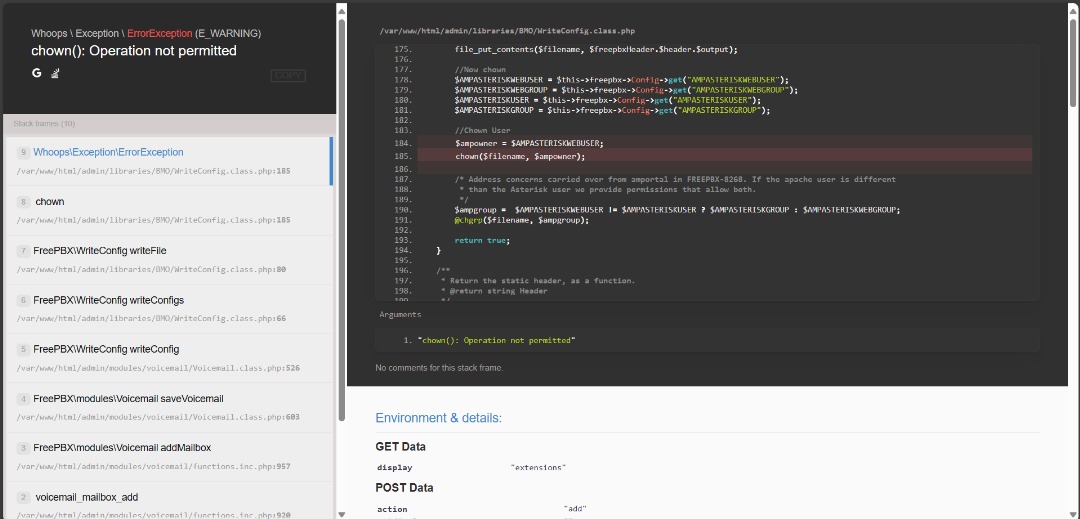Click the 'Arguments' label
Image resolution: width=1080 pixels, height=519 pixels.
click(x=400, y=315)
